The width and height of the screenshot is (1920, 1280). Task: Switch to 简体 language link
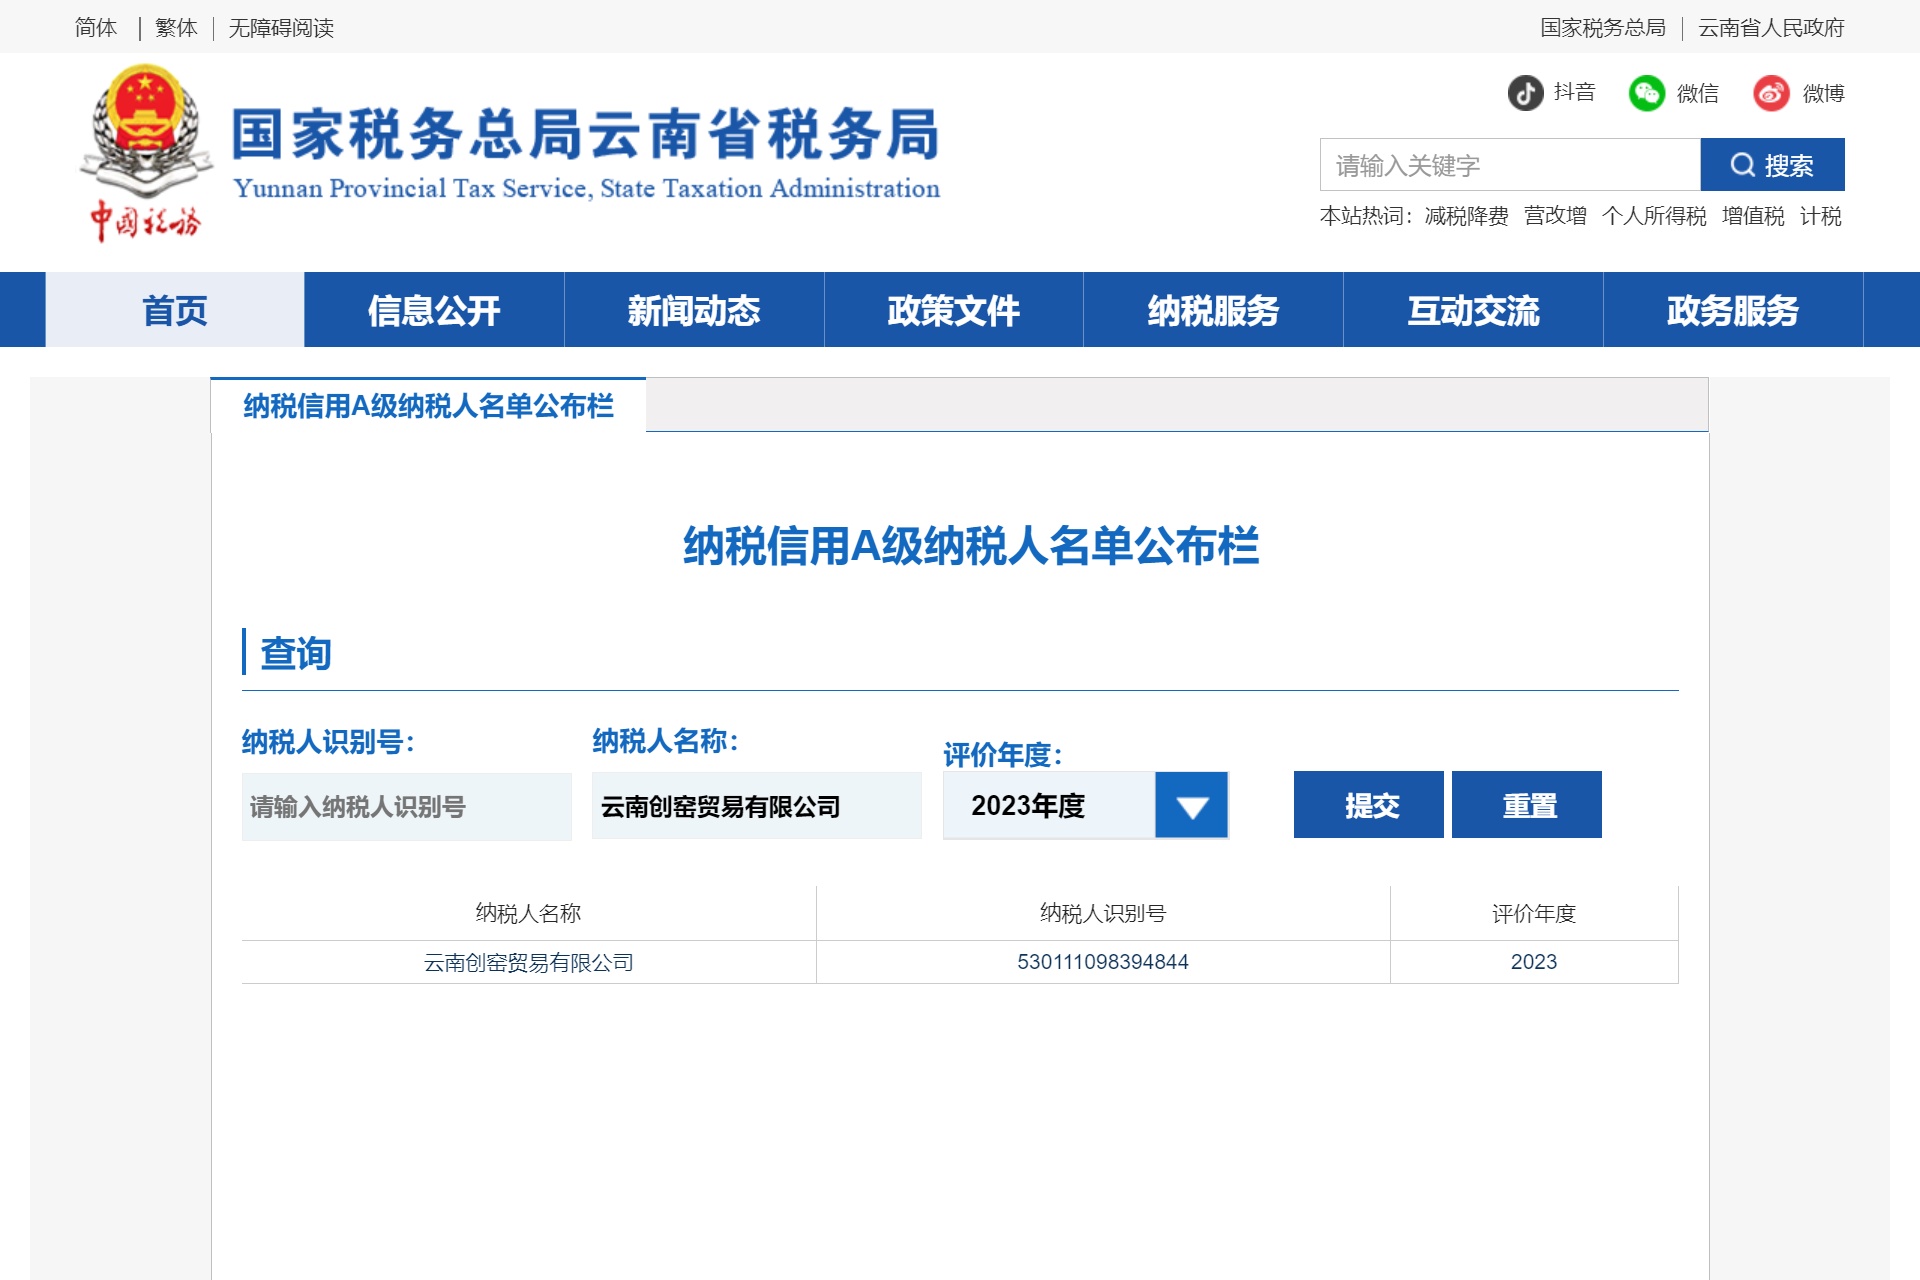[96, 28]
